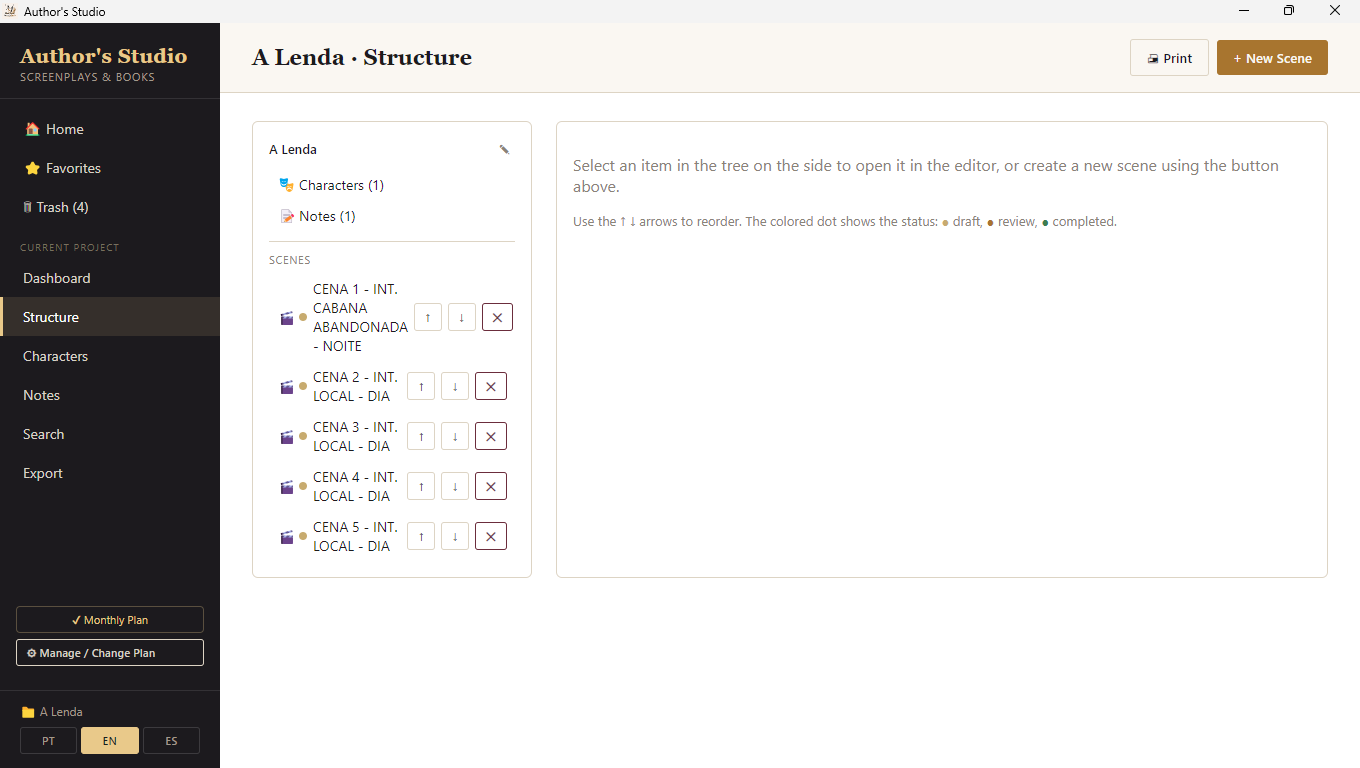The height and width of the screenshot is (768, 1360).
Task: Open the Export section
Action: [110, 473]
